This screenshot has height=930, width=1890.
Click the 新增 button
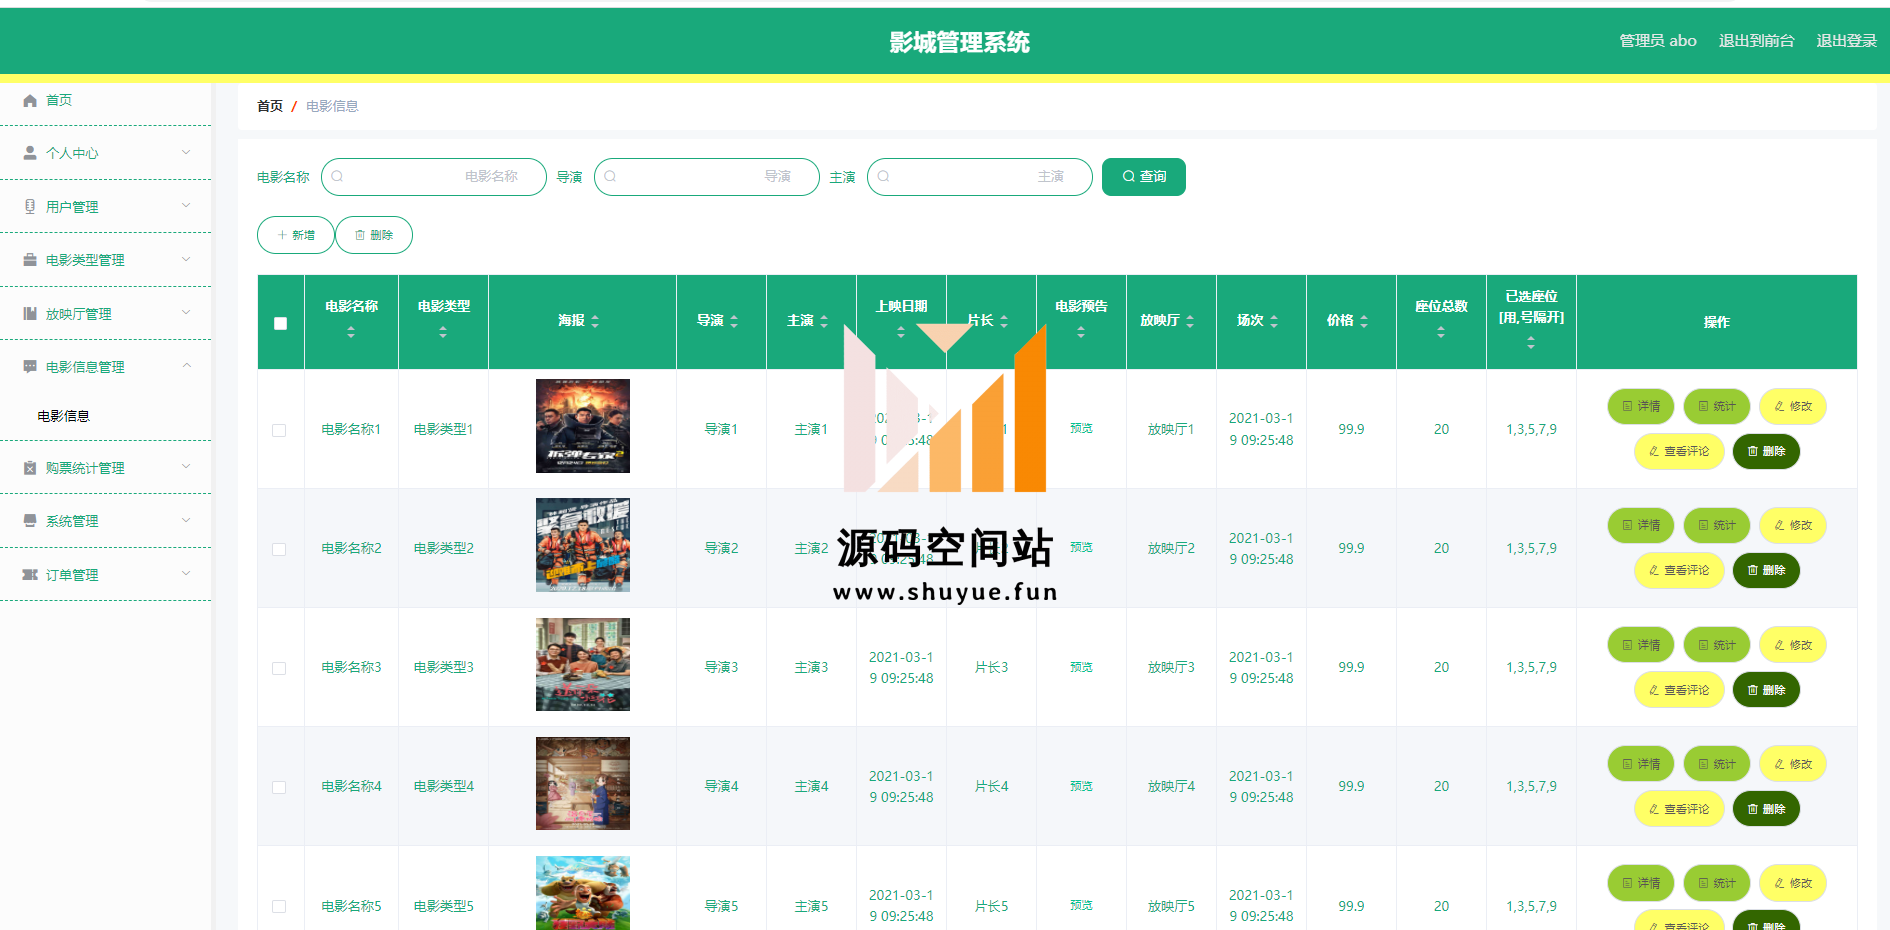click(296, 235)
